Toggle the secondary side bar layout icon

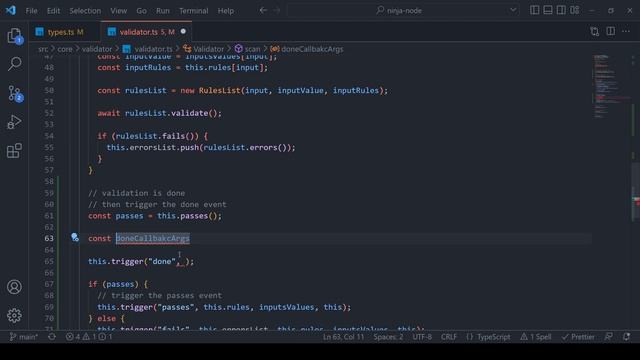561,10
